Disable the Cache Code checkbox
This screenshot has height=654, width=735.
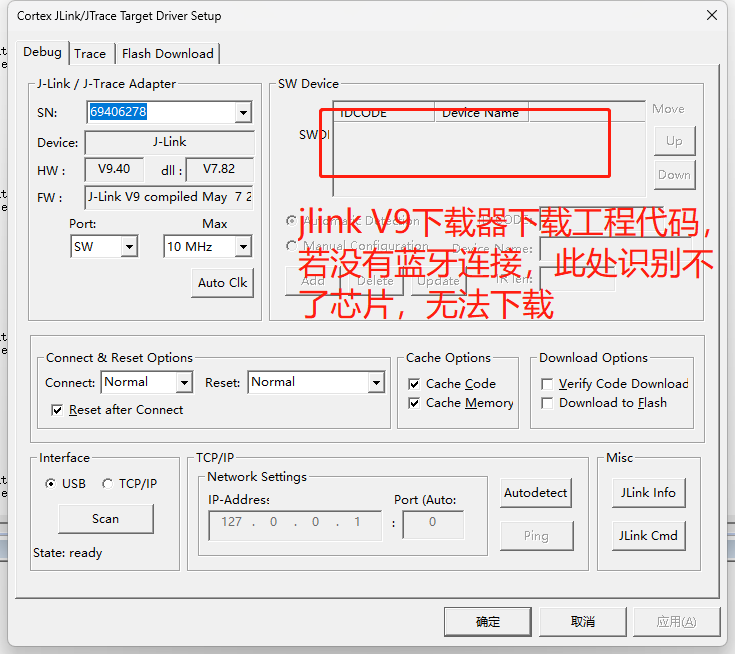point(414,384)
